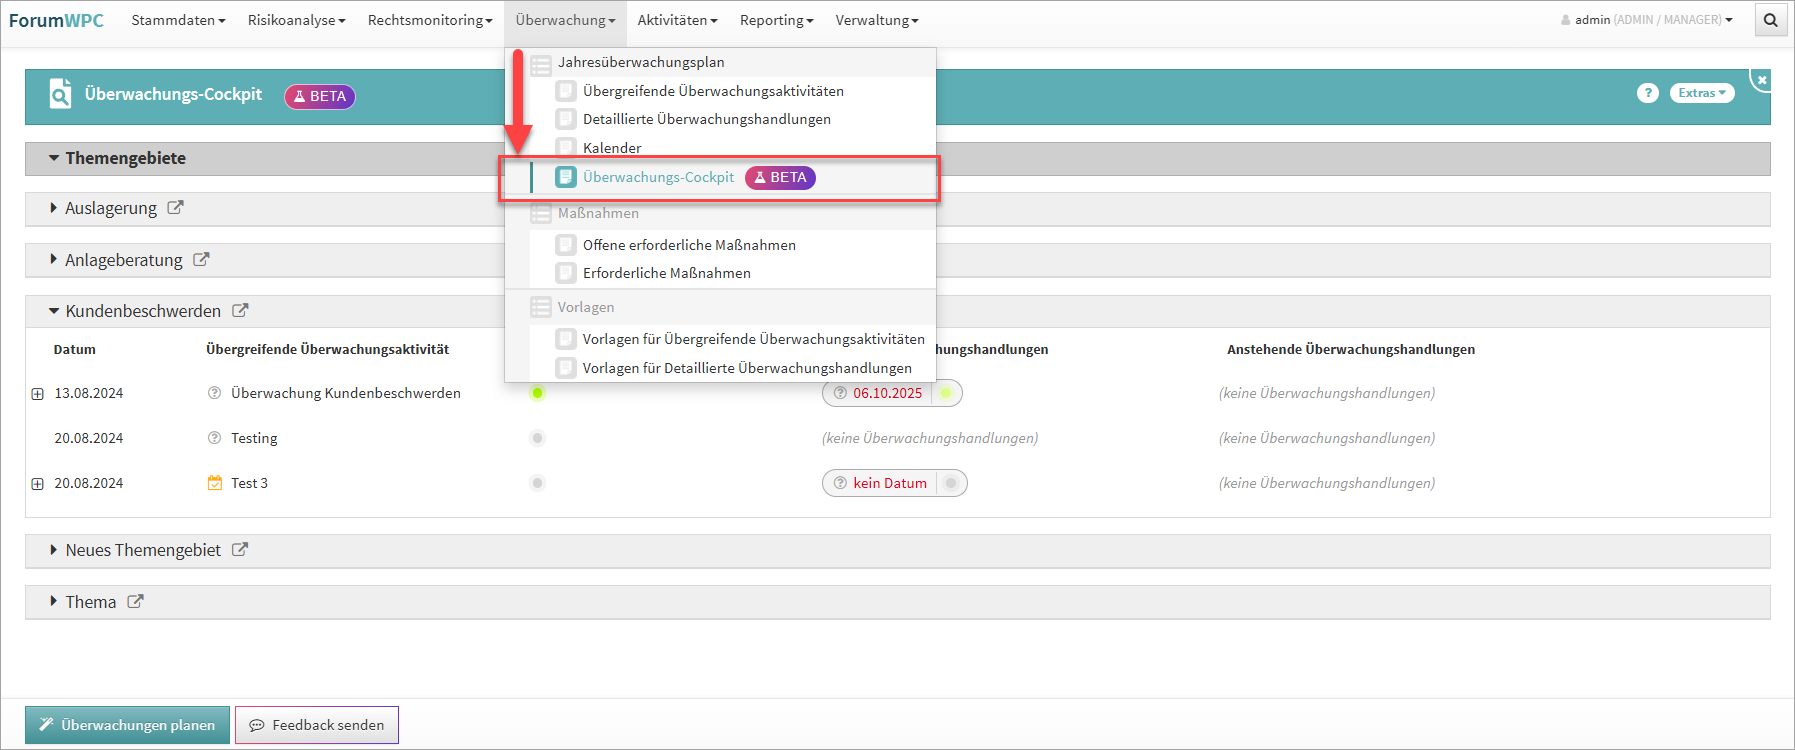Click icon before Offene erforderliche Maßnahmen

[x=566, y=245]
